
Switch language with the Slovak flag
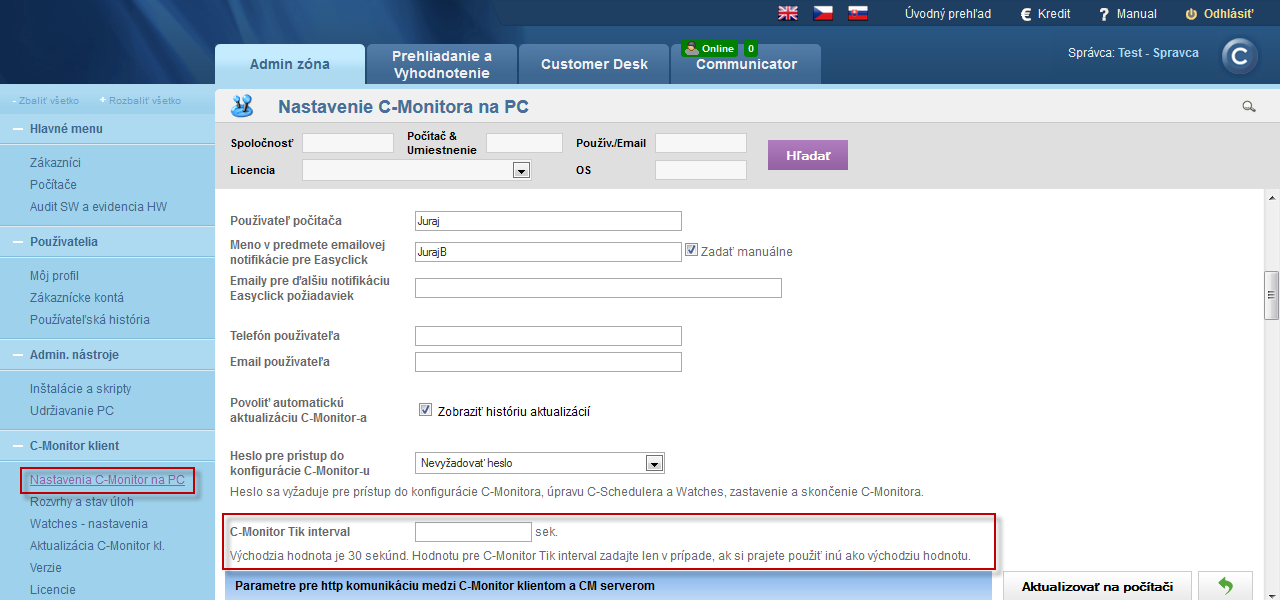857,13
